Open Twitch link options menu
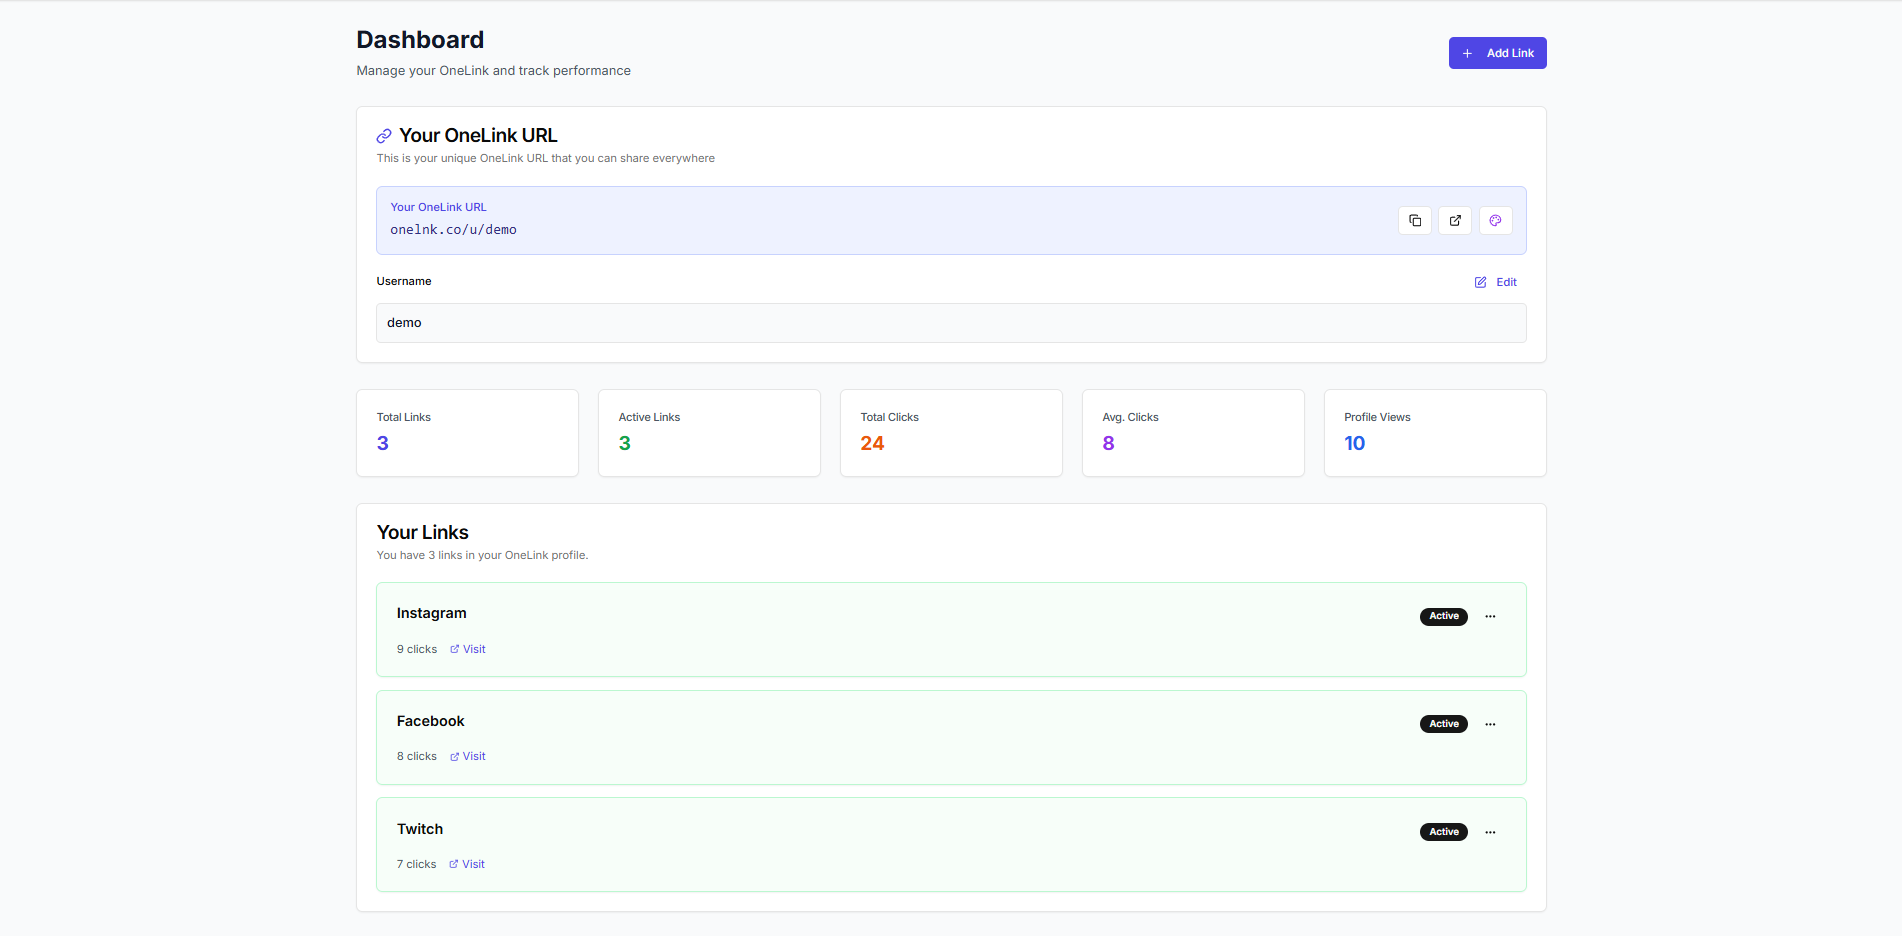 (x=1490, y=832)
